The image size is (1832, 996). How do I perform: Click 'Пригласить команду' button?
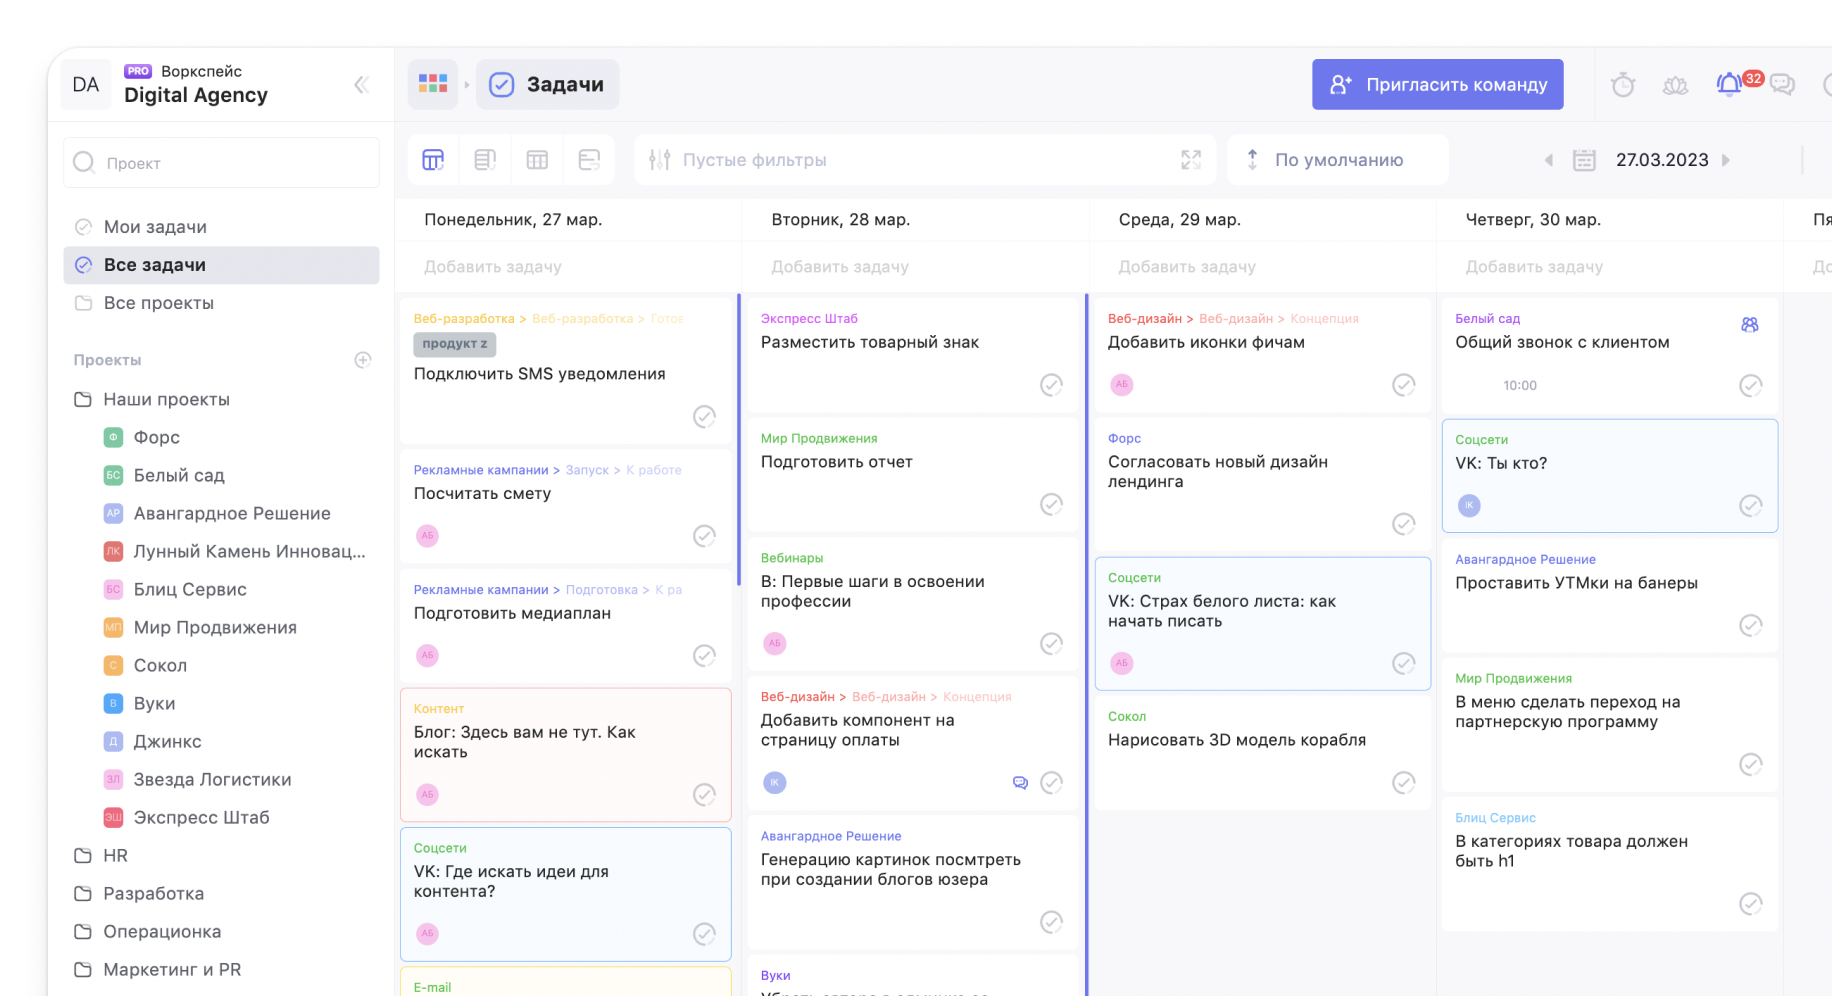click(1438, 85)
